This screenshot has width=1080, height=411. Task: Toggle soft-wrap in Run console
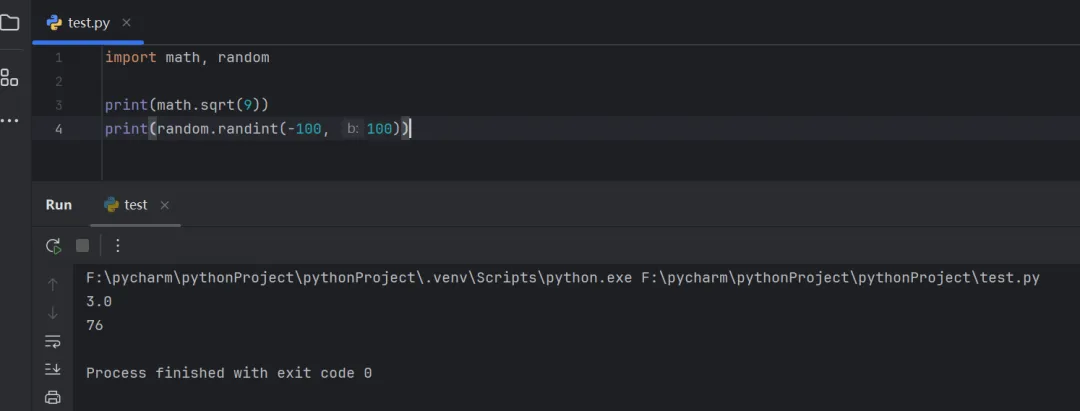pyautogui.click(x=53, y=342)
